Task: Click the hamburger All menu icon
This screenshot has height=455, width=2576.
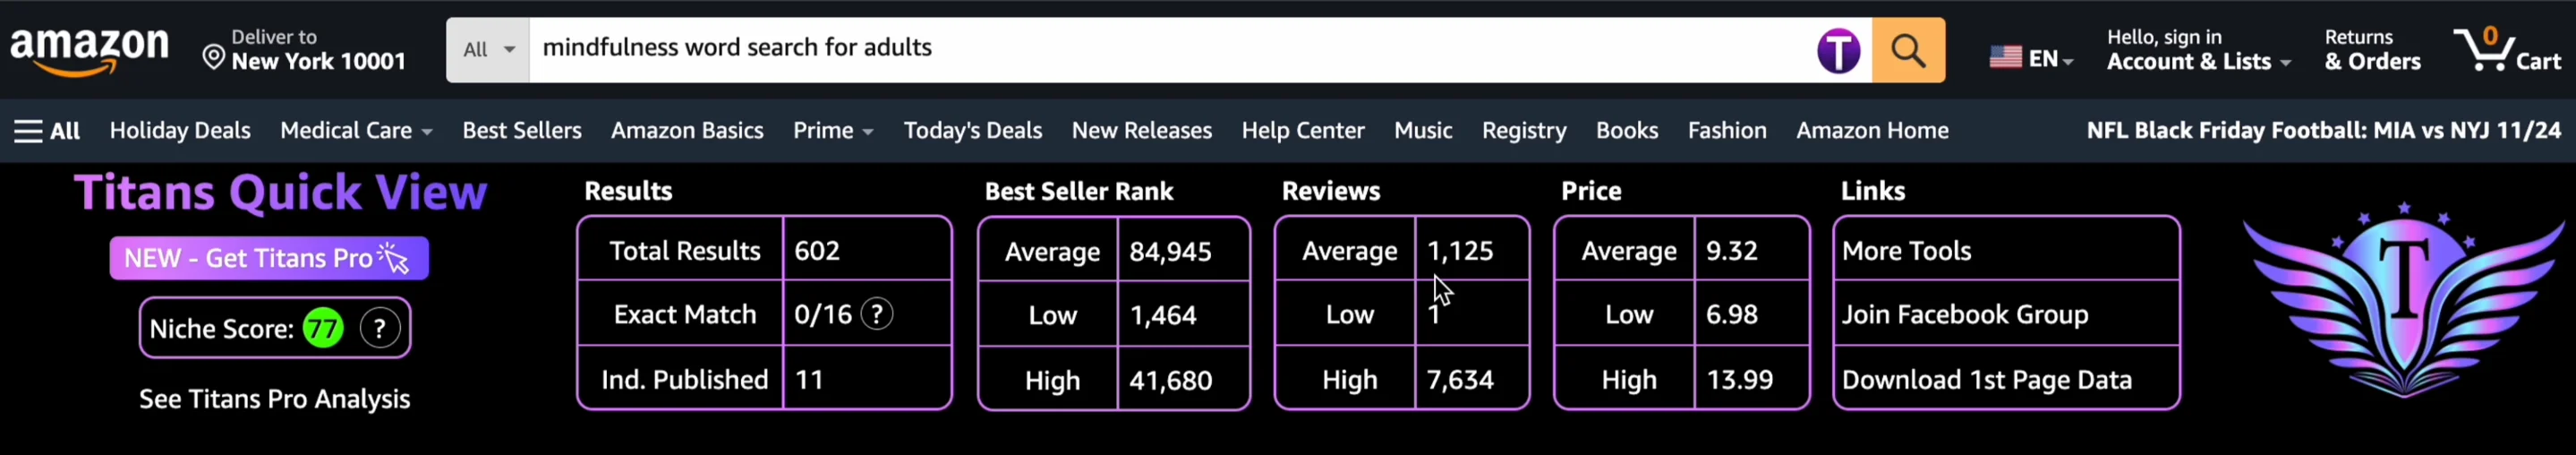Action: 28,131
